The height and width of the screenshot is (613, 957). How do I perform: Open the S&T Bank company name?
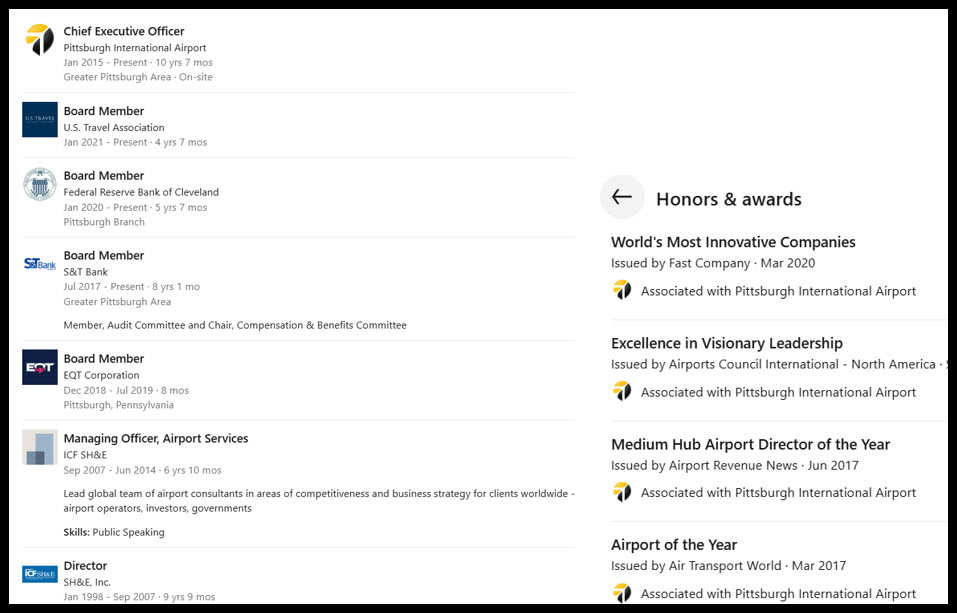point(85,272)
